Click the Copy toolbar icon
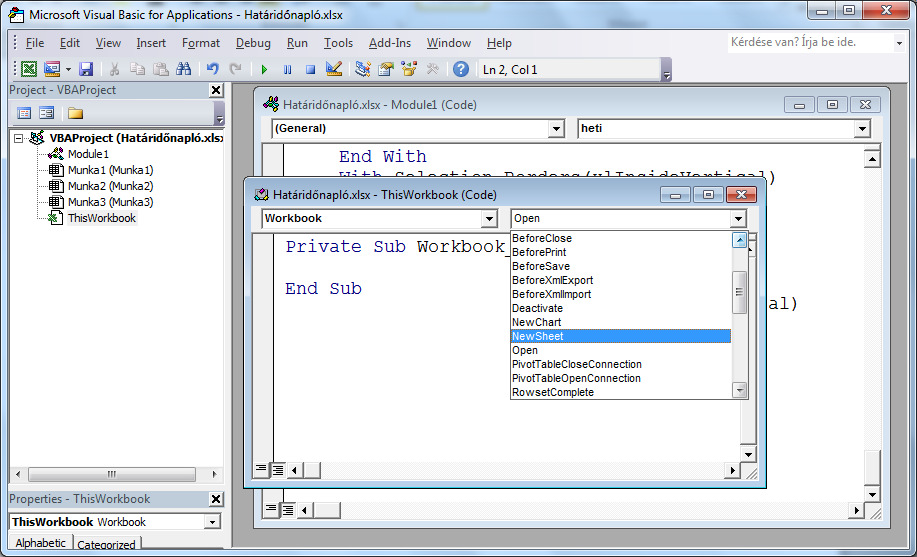 137,70
